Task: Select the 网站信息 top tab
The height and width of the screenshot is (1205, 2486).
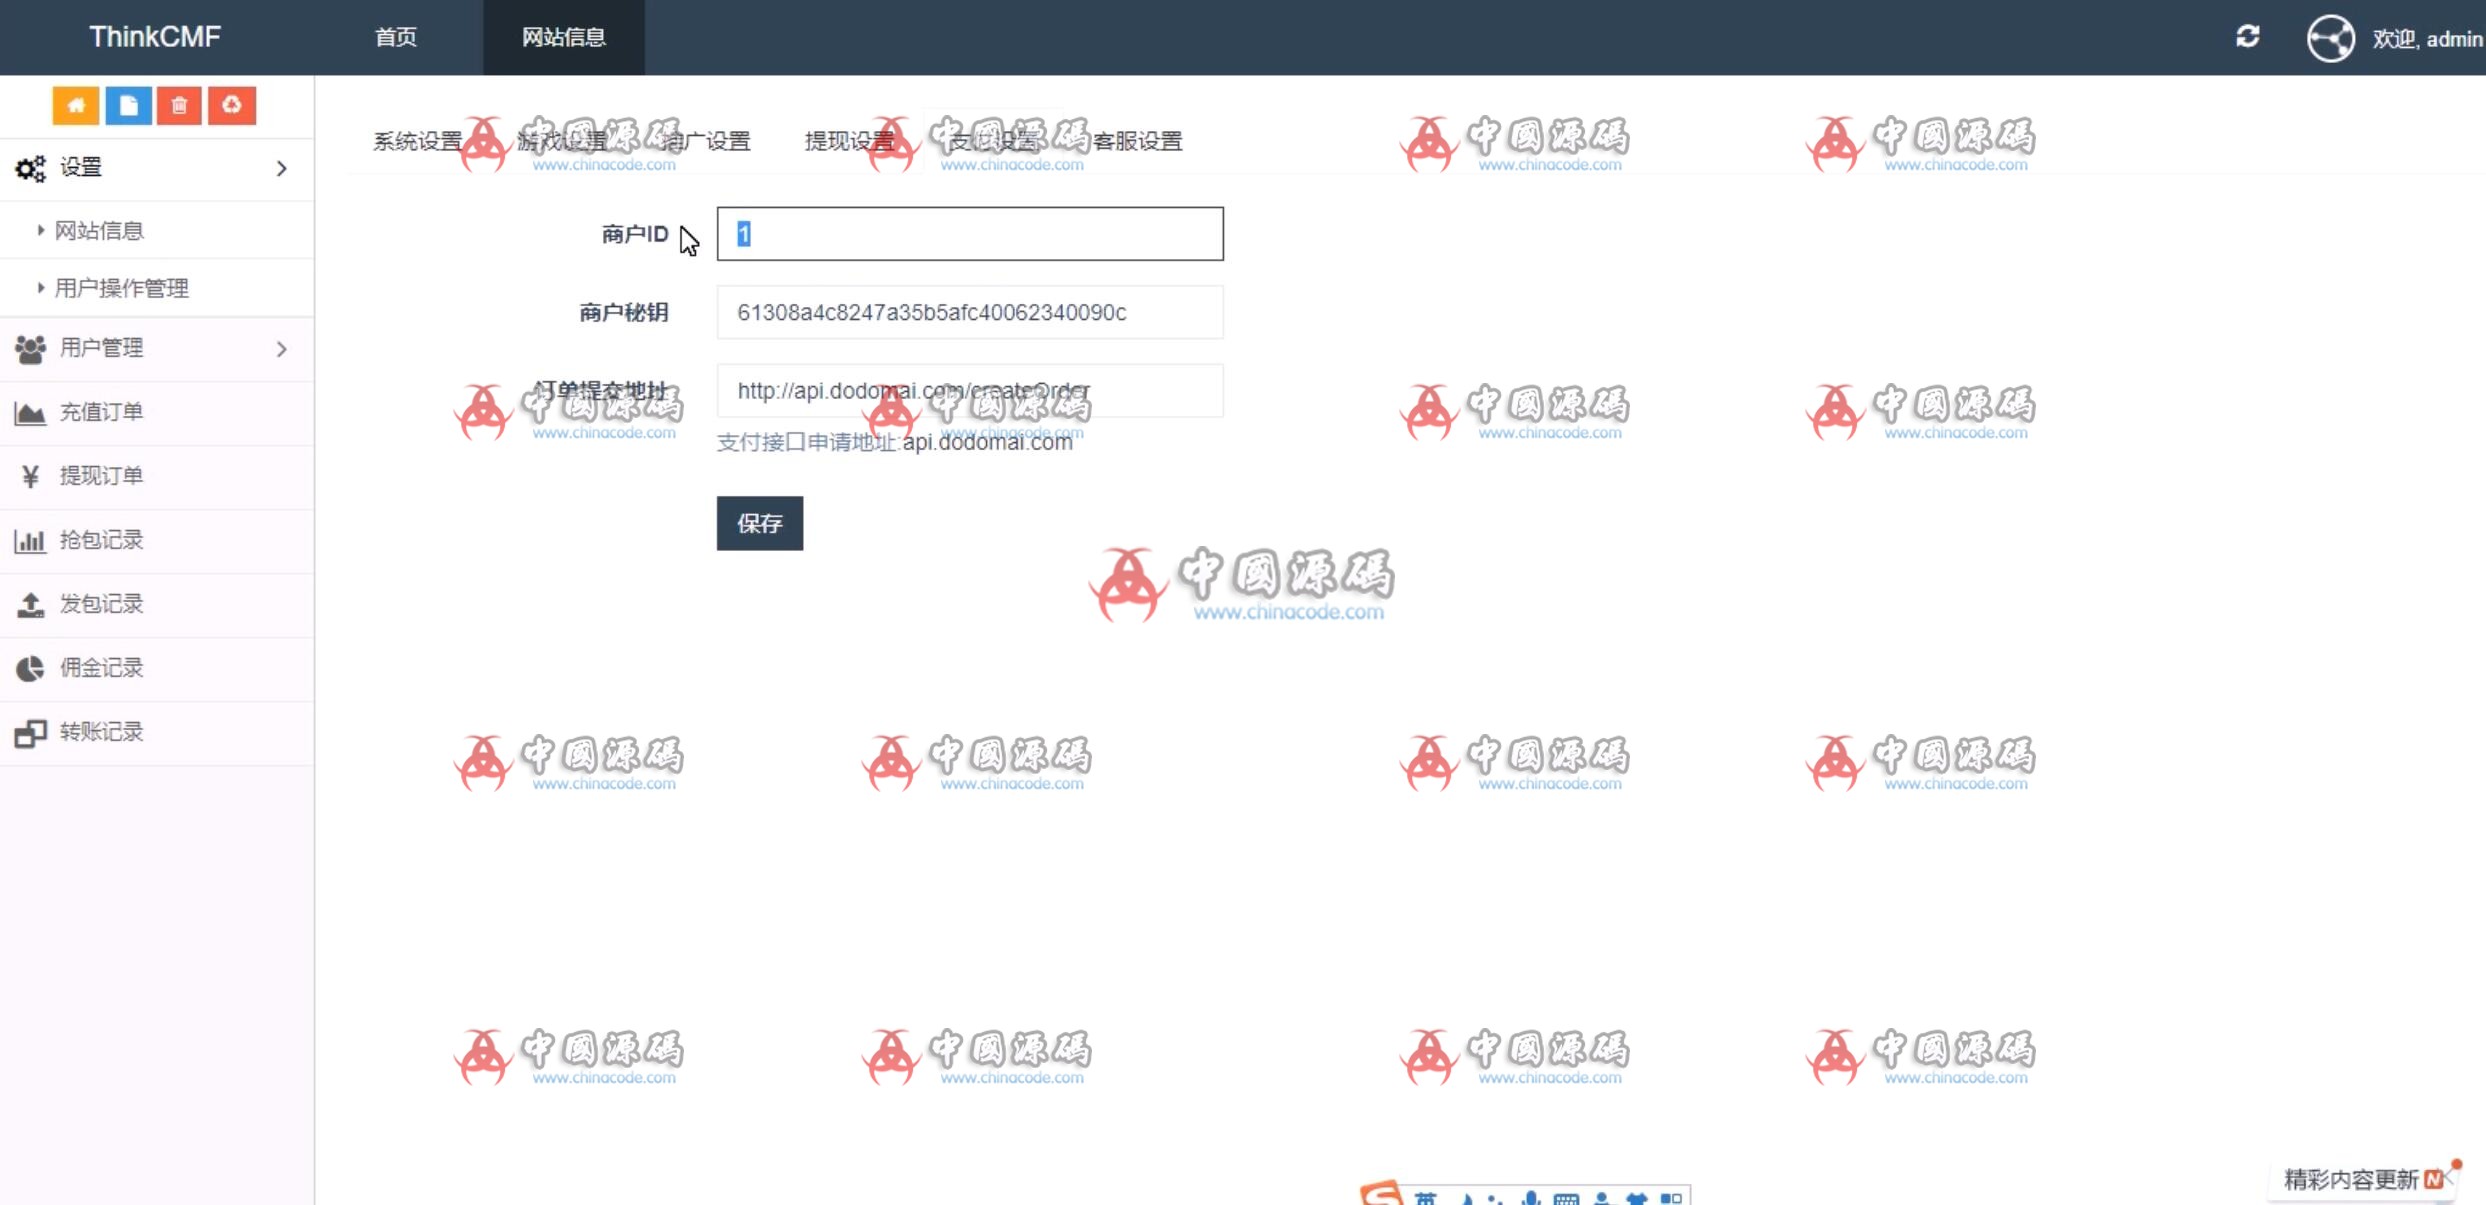Action: tap(564, 37)
